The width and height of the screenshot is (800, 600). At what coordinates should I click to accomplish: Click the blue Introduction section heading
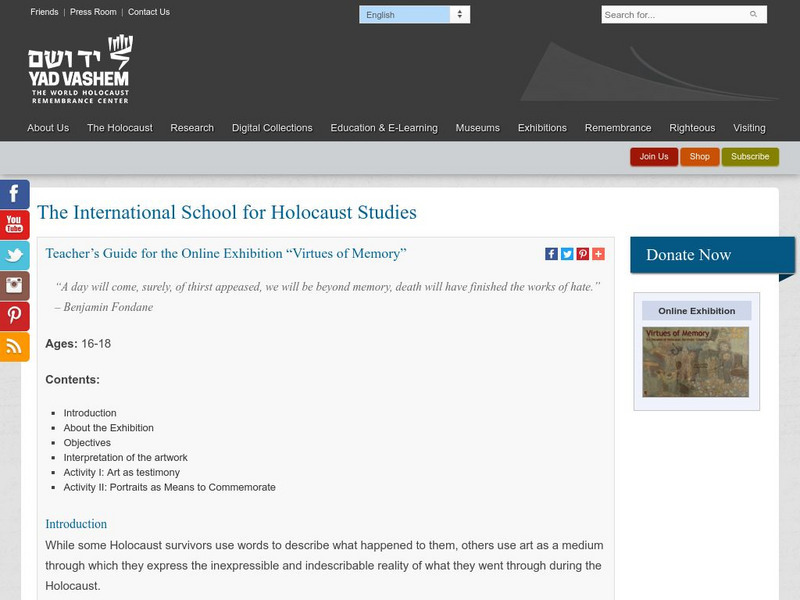click(76, 524)
